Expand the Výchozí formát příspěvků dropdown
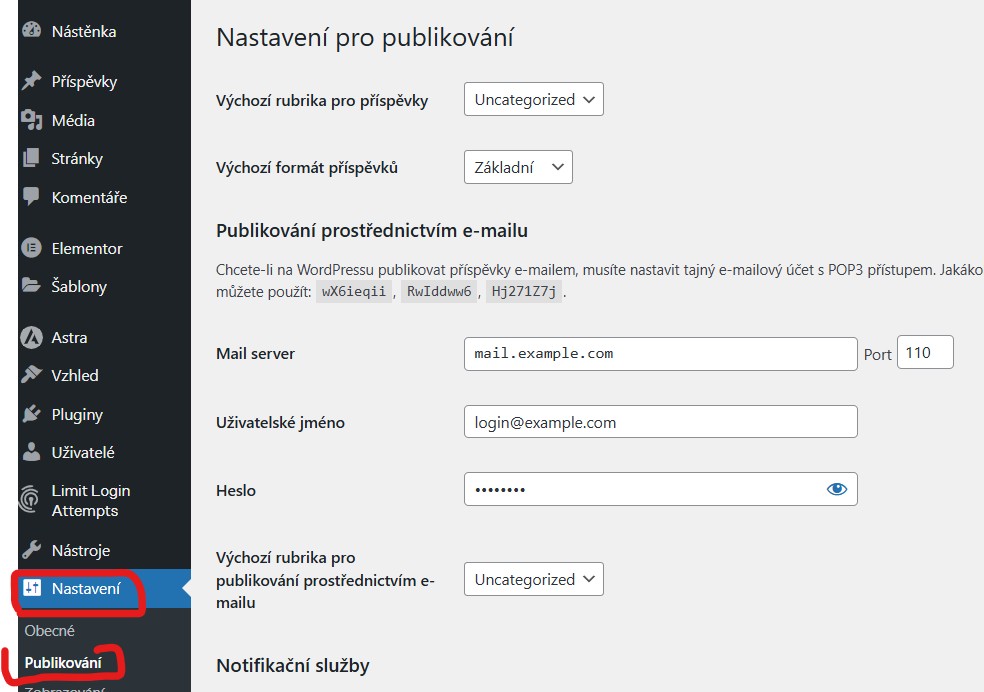984x692 pixels. [x=517, y=167]
